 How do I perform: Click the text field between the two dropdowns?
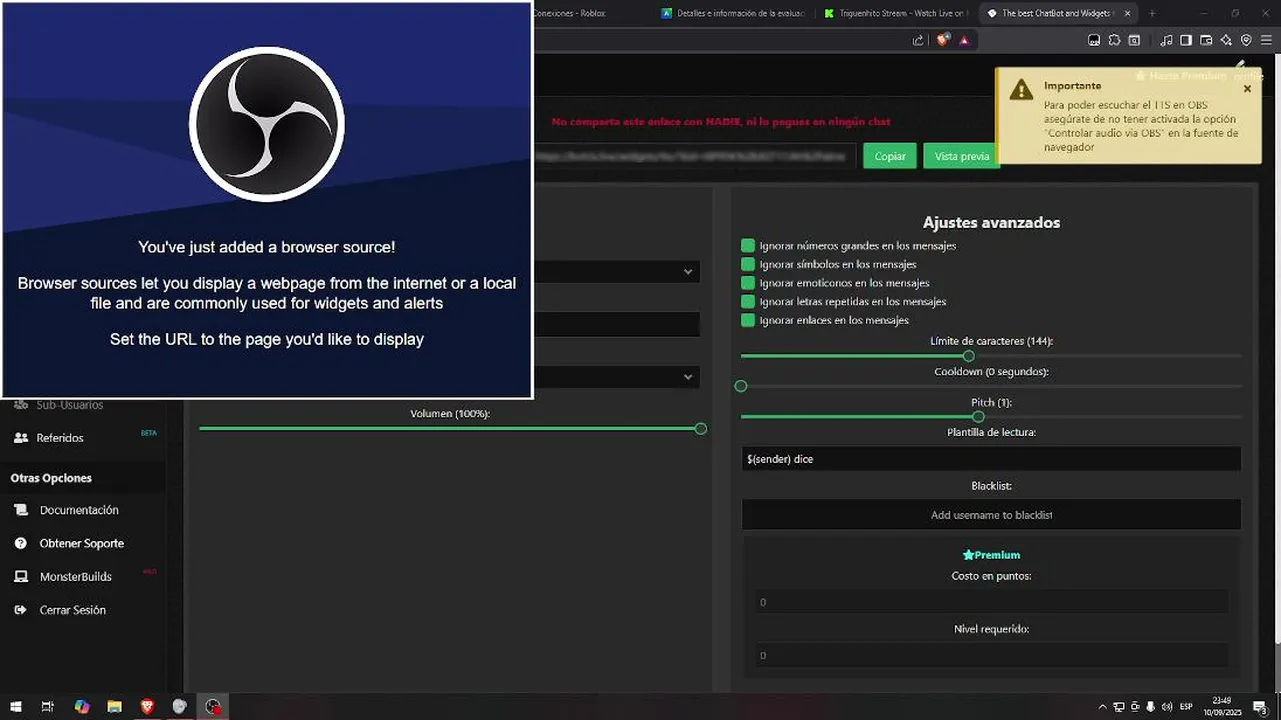pyautogui.click(x=616, y=324)
